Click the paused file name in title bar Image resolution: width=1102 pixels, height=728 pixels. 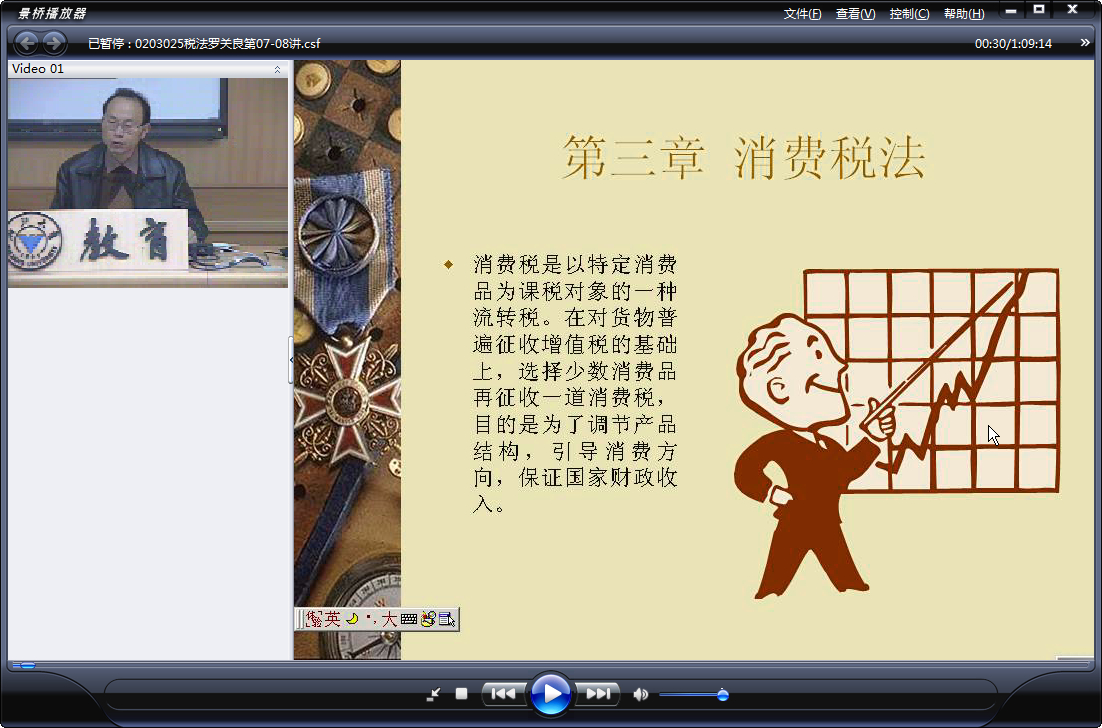tap(204, 44)
